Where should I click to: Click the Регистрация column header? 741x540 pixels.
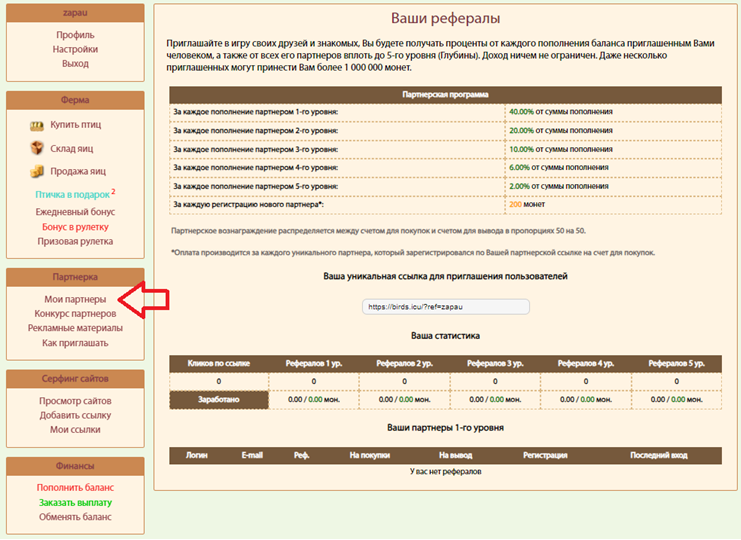point(545,455)
